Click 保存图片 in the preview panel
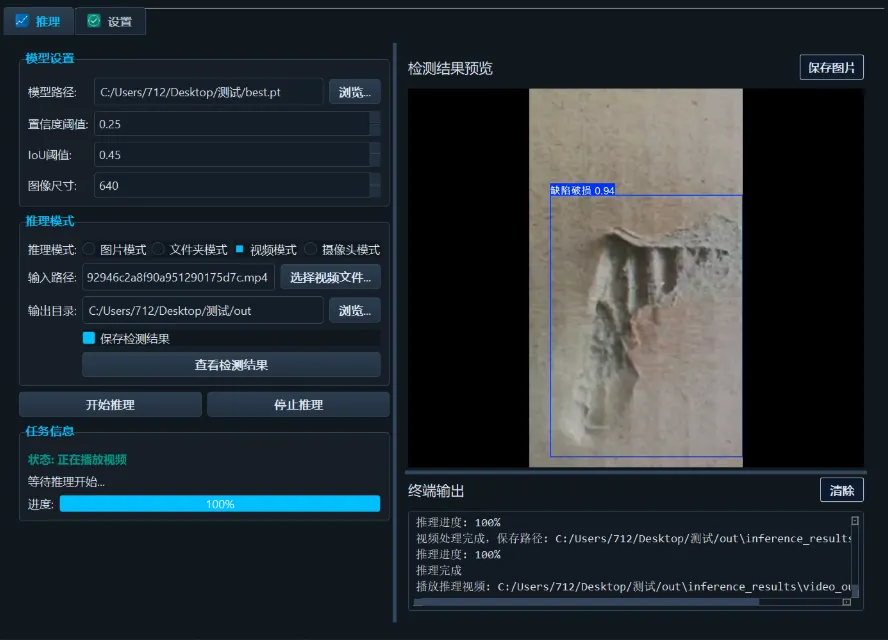 click(832, 67)
